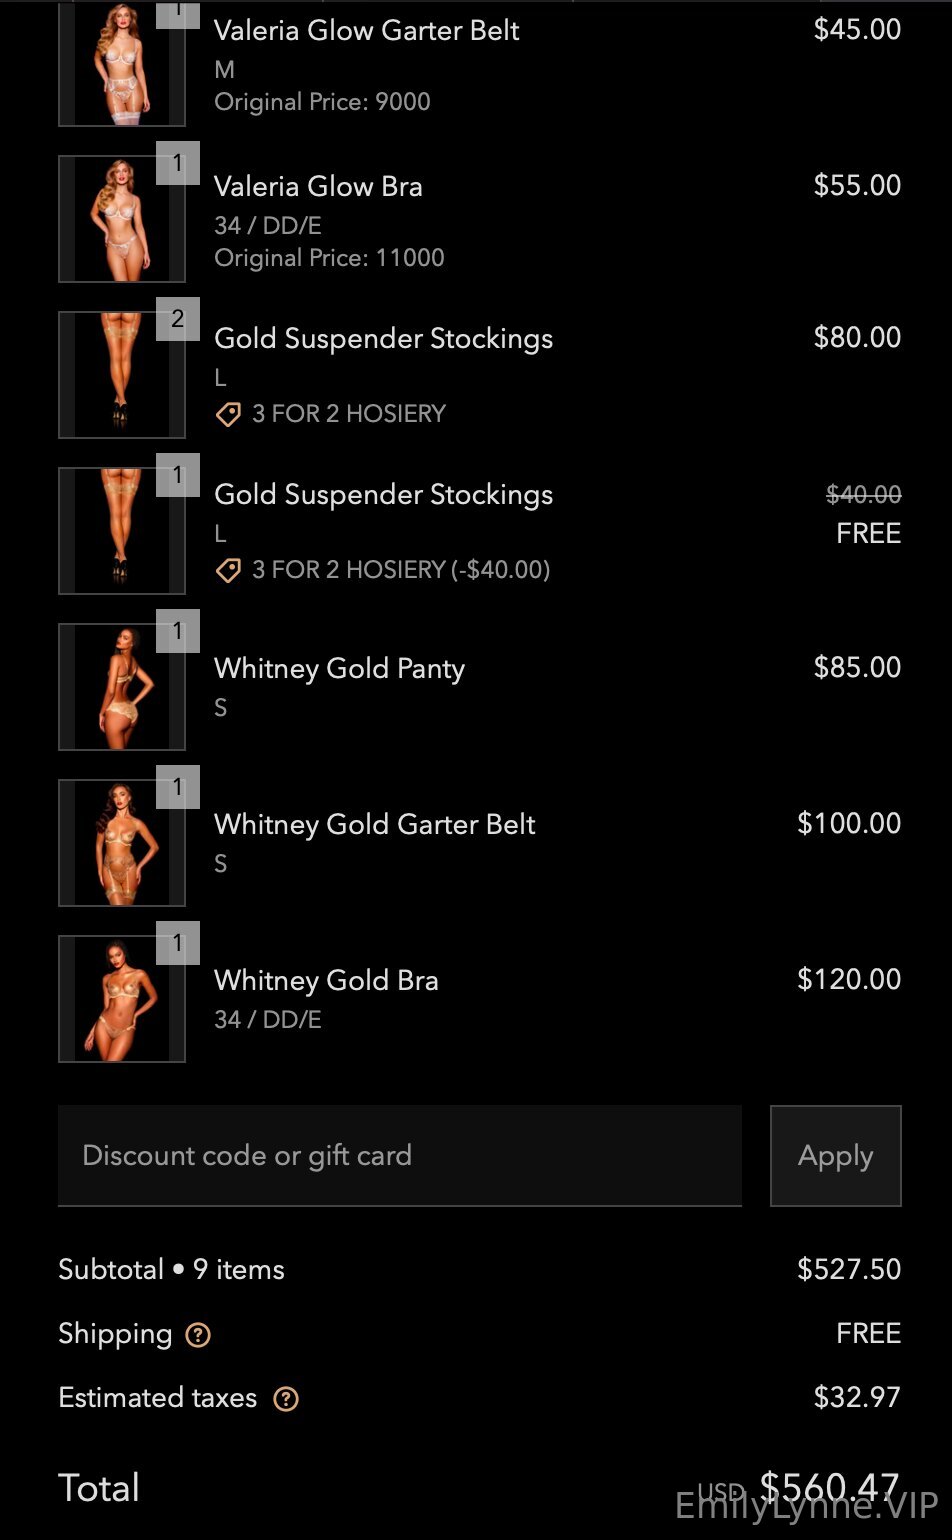Click the quantity 2 badge on Gold Suspender Stockings
952x1540 pixels.
coord(178,319)
